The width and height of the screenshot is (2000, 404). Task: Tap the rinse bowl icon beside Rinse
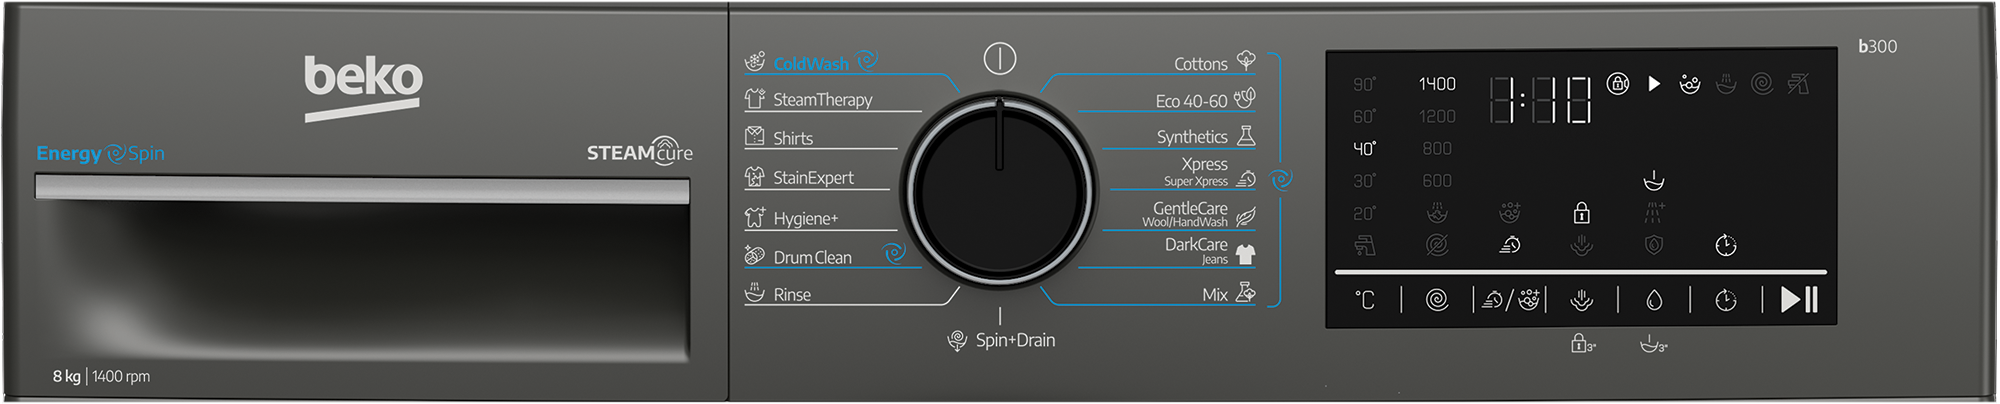click(755, 293)
